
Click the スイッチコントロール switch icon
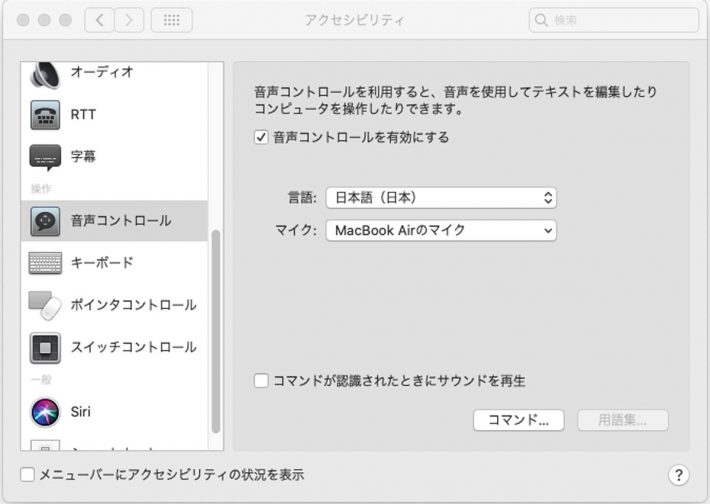45,348
